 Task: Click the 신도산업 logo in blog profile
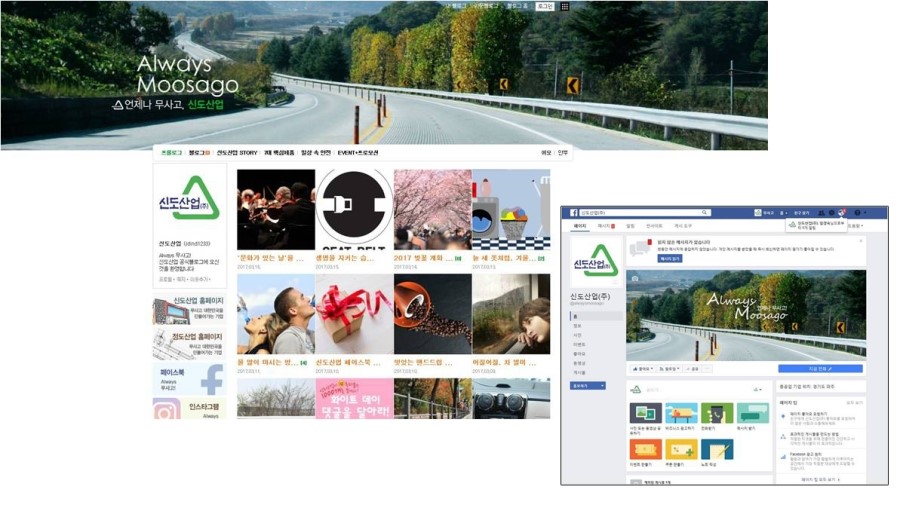(x=189, y=199)
